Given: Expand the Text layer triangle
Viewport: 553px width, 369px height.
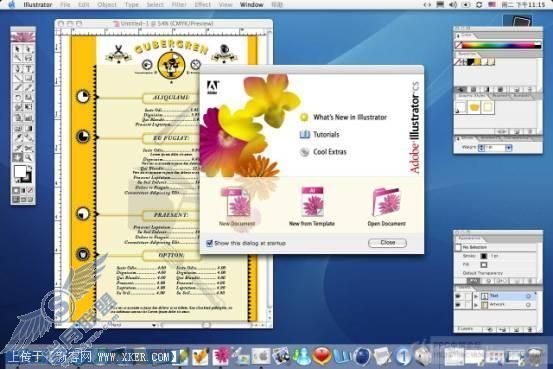Looking at the screenshot, I should [476, 296].
